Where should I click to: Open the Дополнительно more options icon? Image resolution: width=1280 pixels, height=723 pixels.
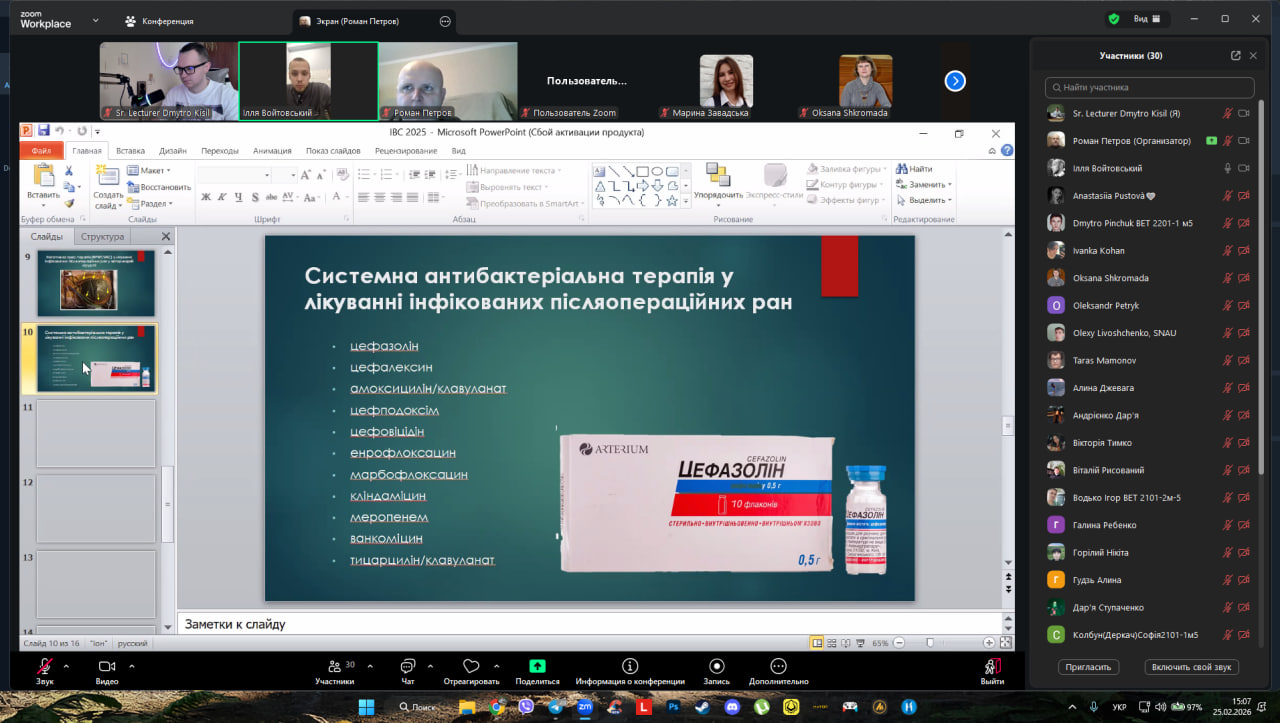point(778,666)
